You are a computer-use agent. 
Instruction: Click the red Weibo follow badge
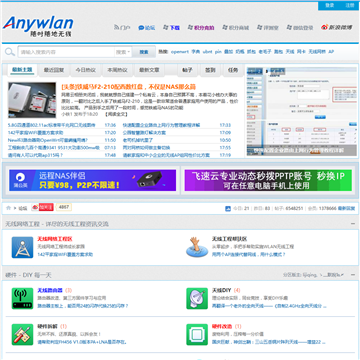[42, 207]
